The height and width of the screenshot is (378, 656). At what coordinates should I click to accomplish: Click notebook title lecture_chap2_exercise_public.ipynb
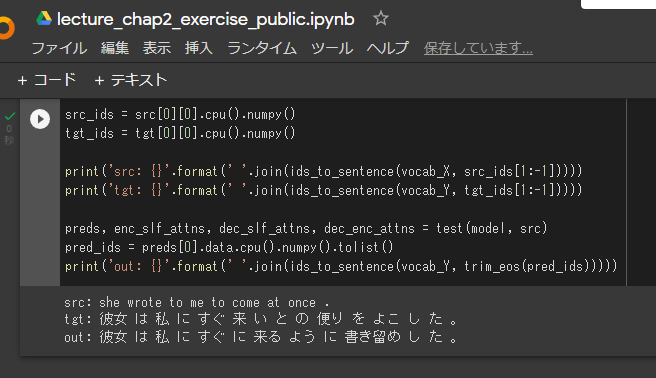coord(205,19)
